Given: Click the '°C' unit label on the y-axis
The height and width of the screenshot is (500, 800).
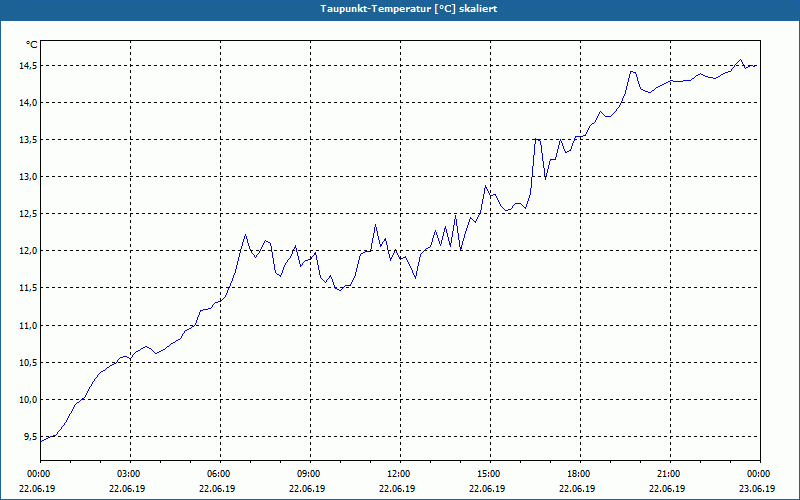Looking at the screenshot, I should (x=31, y=45).
